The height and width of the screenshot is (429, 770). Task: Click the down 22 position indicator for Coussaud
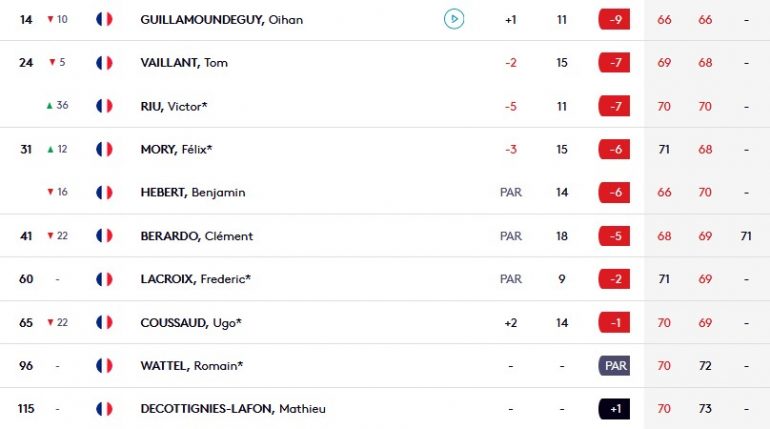(57, 322)
